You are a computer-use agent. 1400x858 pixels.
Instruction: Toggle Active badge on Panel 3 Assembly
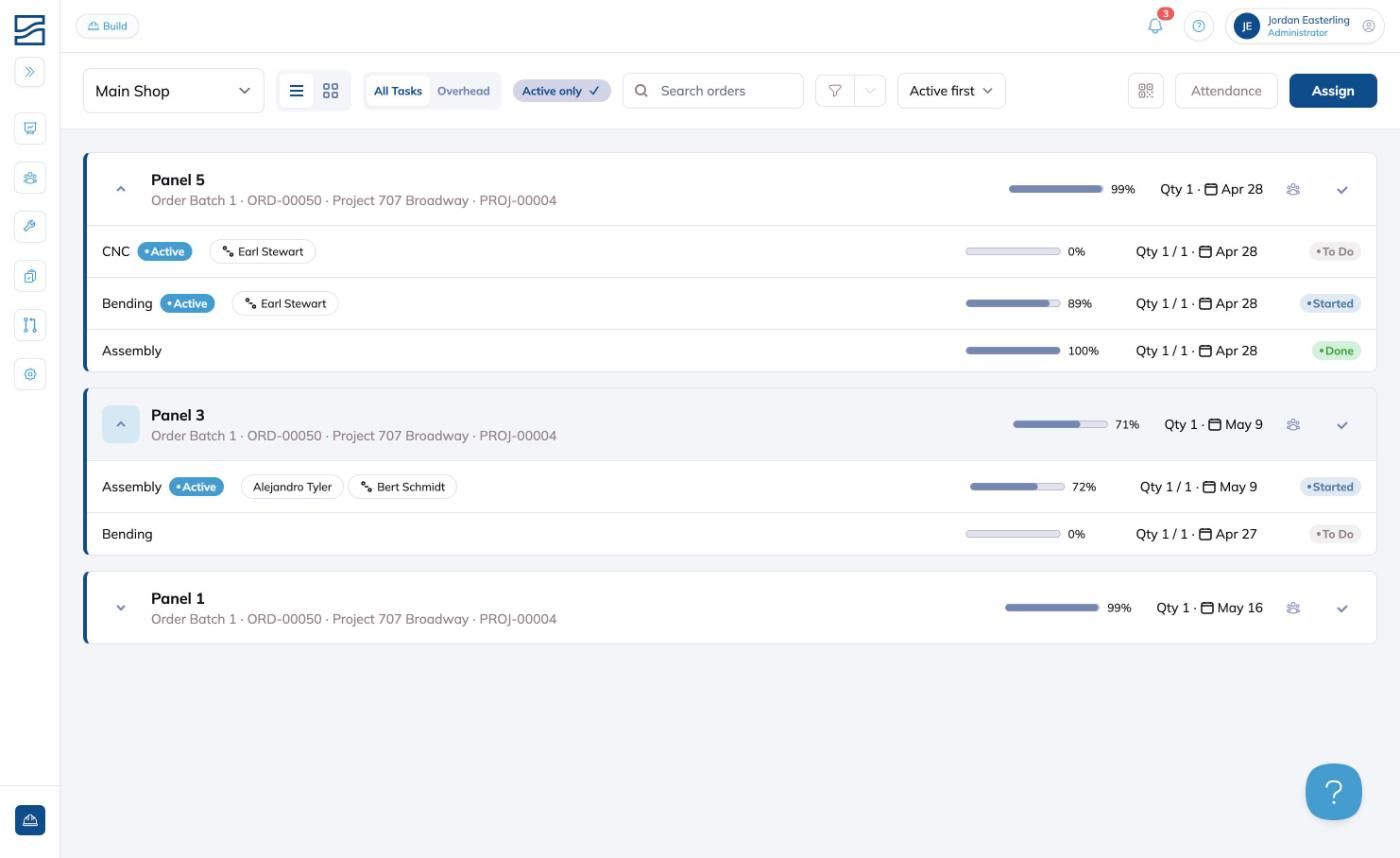[x=196, y=487]
